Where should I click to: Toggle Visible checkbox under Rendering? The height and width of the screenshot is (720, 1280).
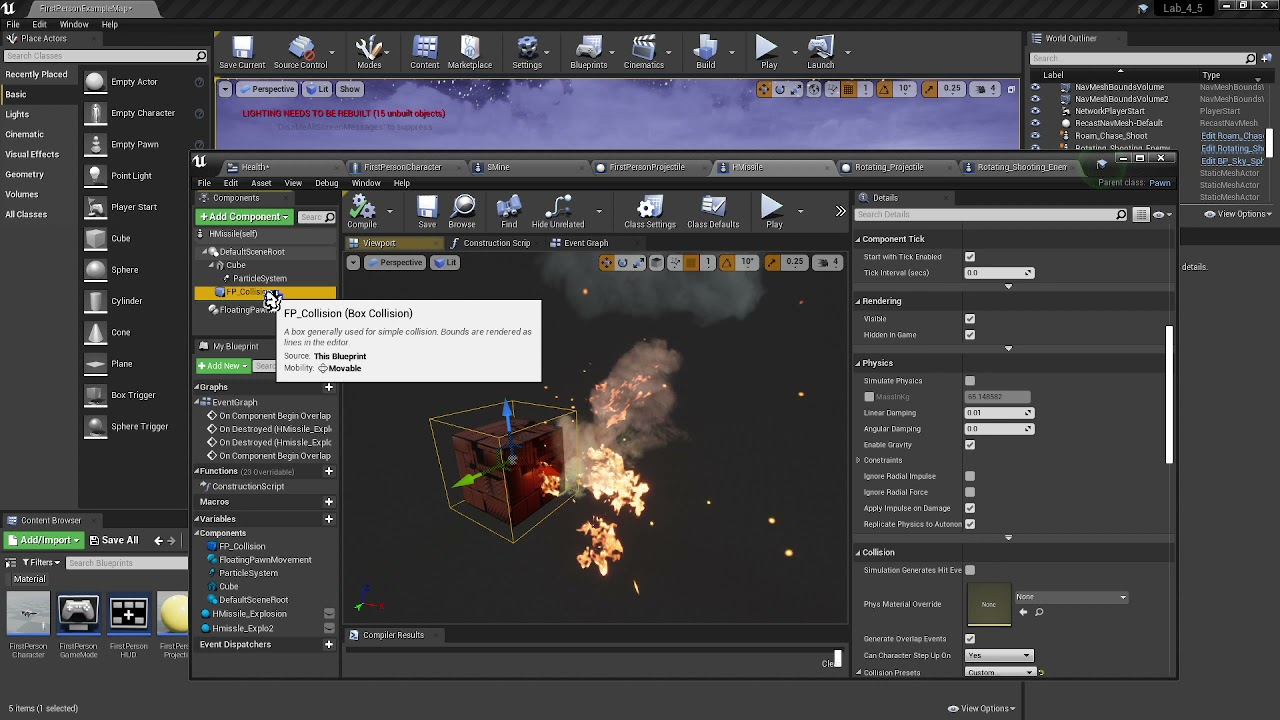pos(970,319)
